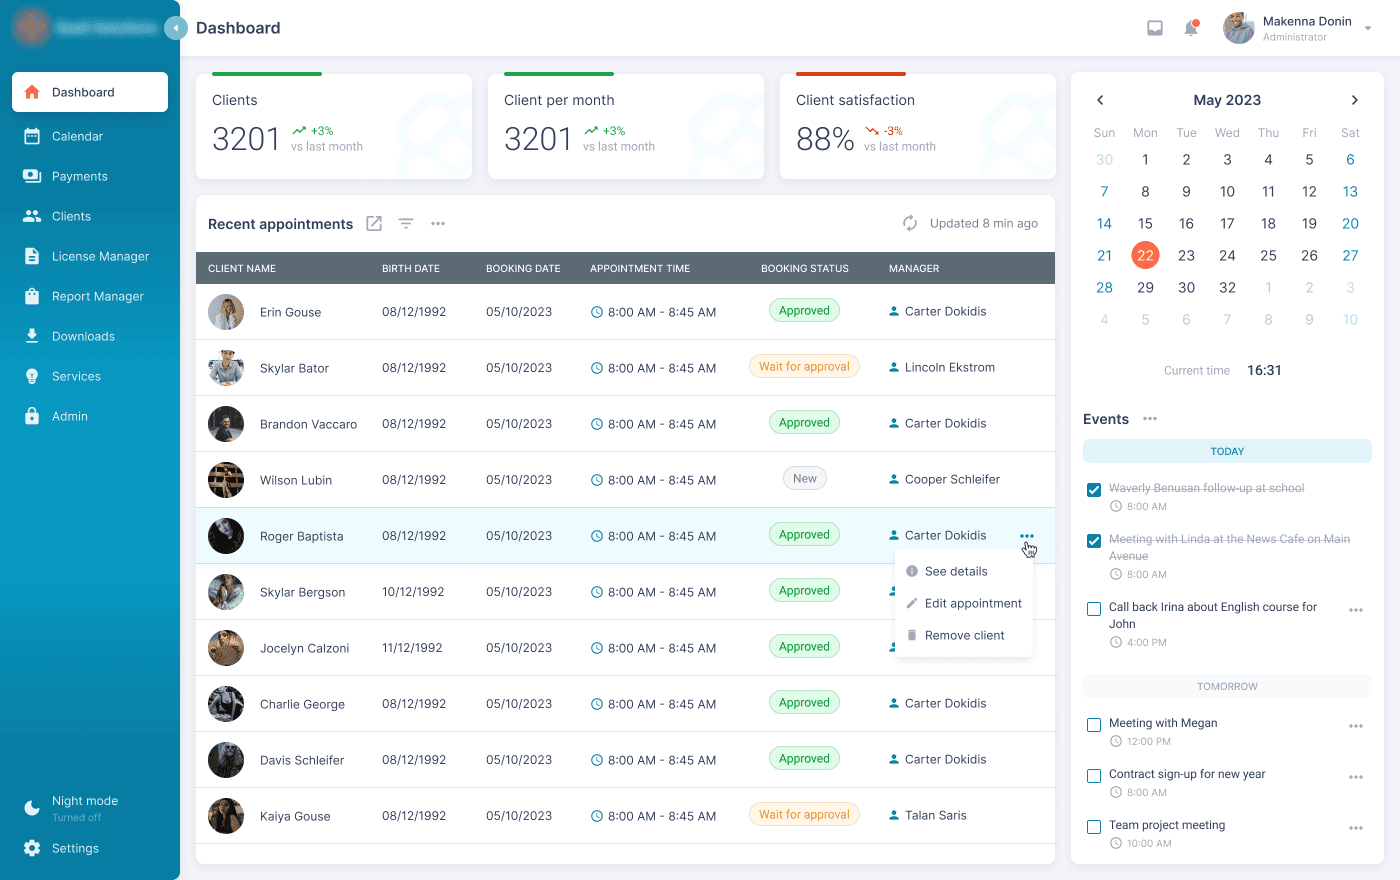Refresh appointments using the update icon
Screen dimensions: 1400x880
(910, 224)
